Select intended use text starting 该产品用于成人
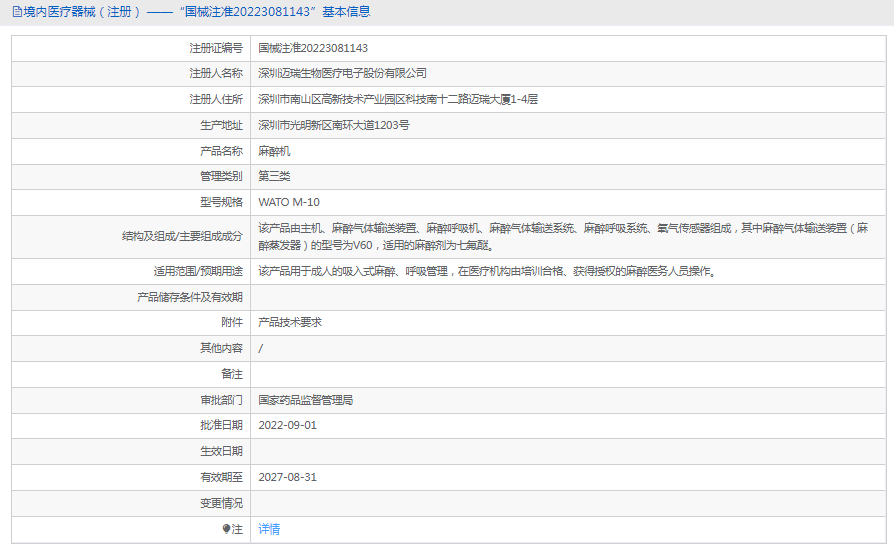 487,272
